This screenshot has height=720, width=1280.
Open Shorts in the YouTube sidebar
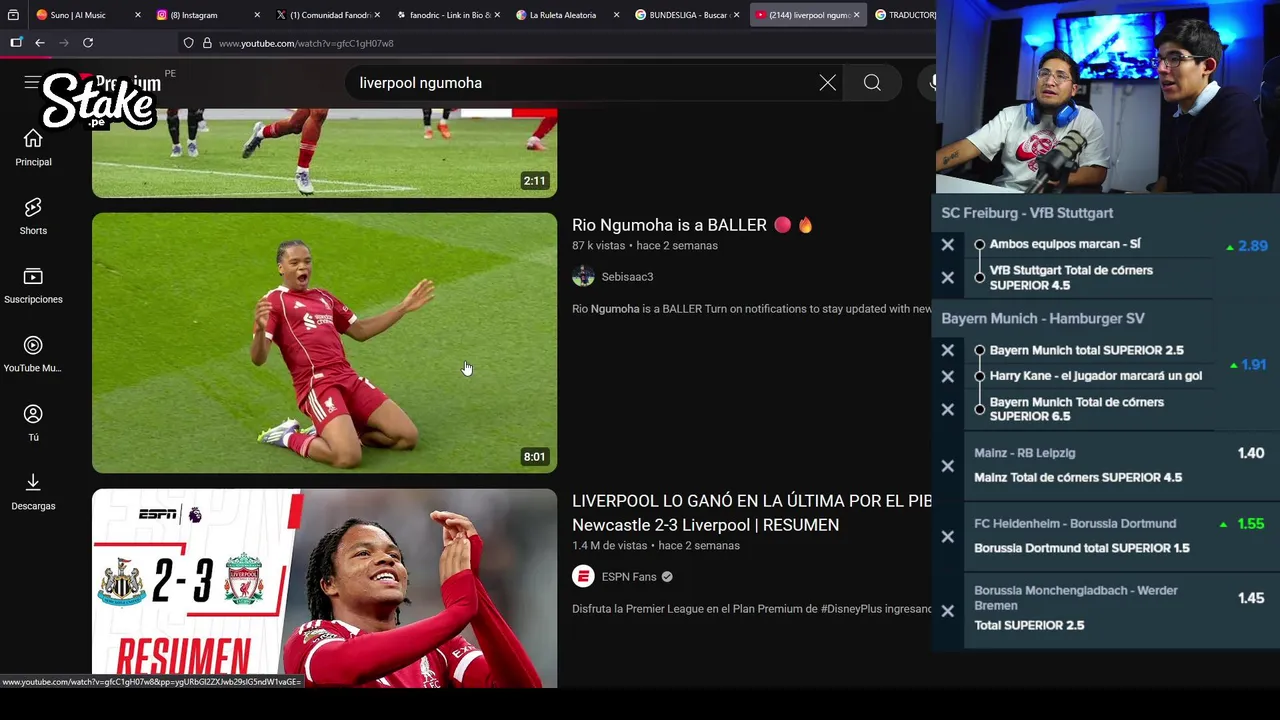click(33, 216)
